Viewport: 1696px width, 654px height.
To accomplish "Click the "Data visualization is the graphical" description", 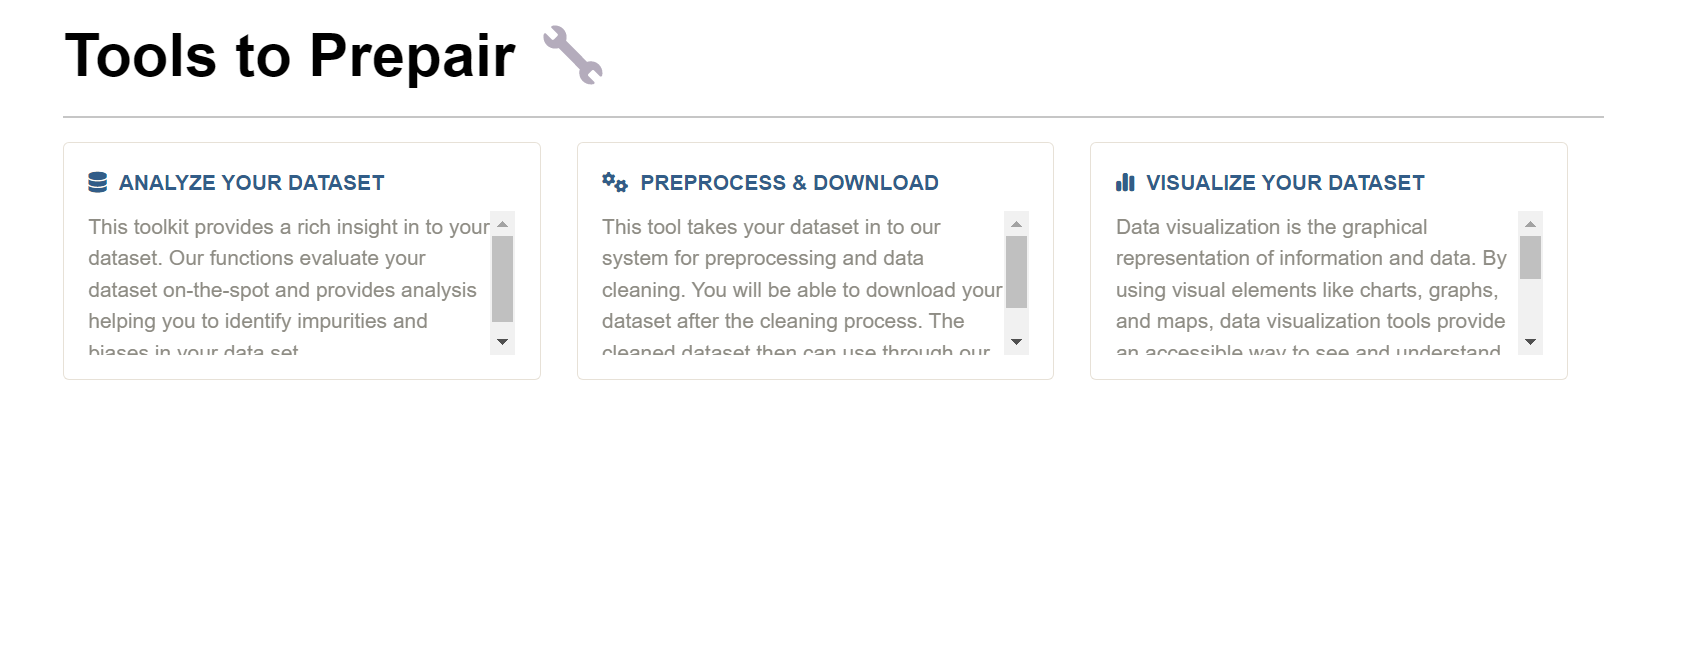I will 1310,274.
